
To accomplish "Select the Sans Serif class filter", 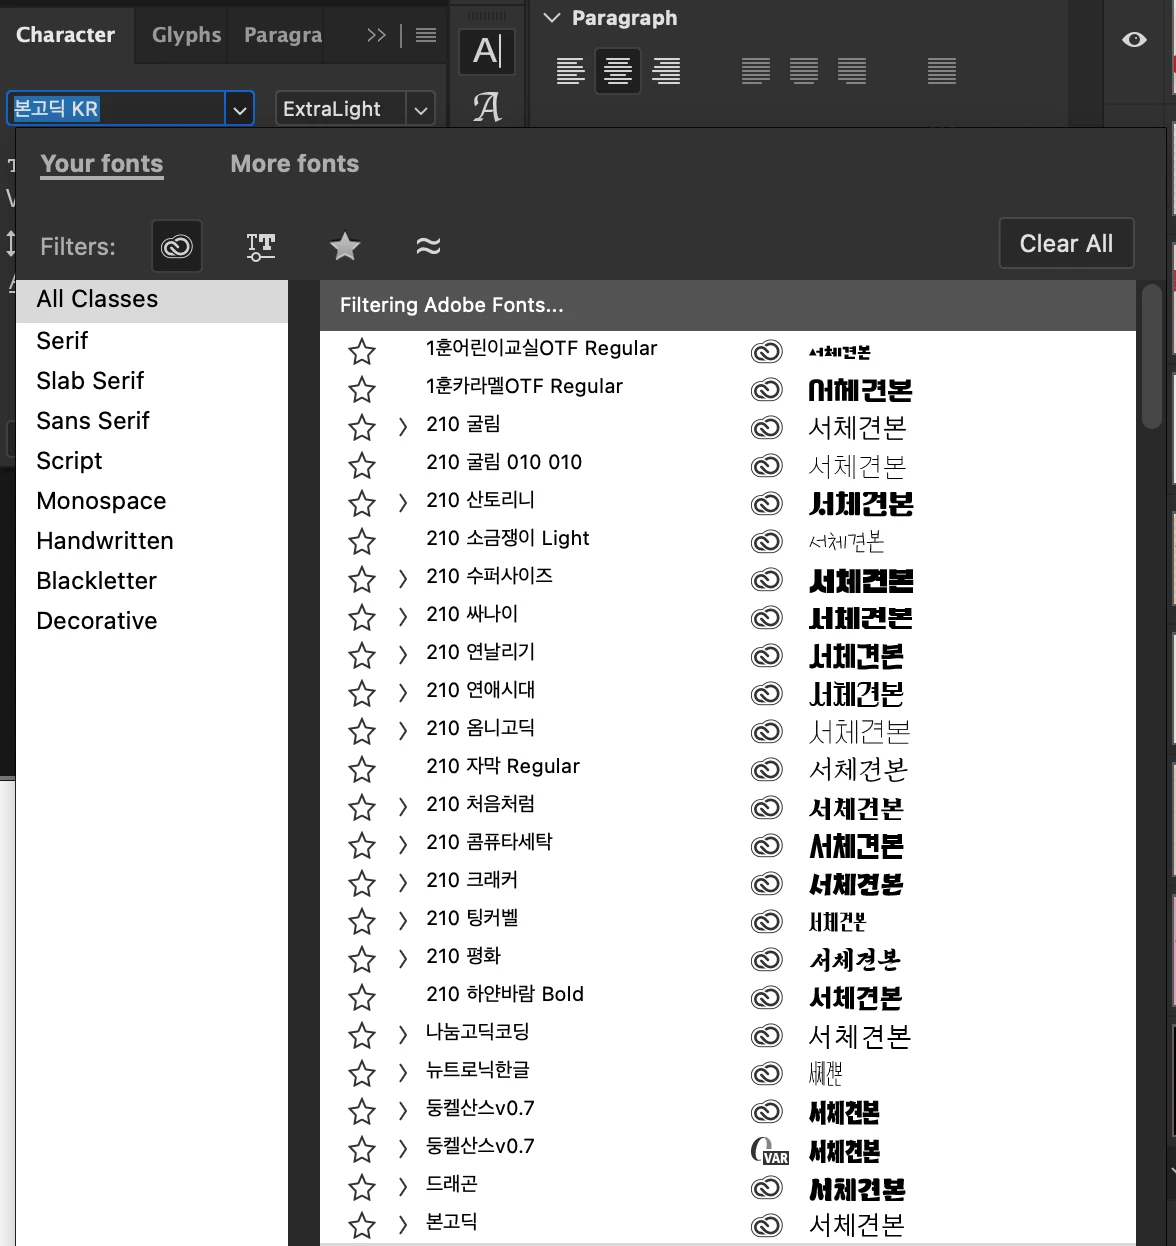I will click(93, 421).
